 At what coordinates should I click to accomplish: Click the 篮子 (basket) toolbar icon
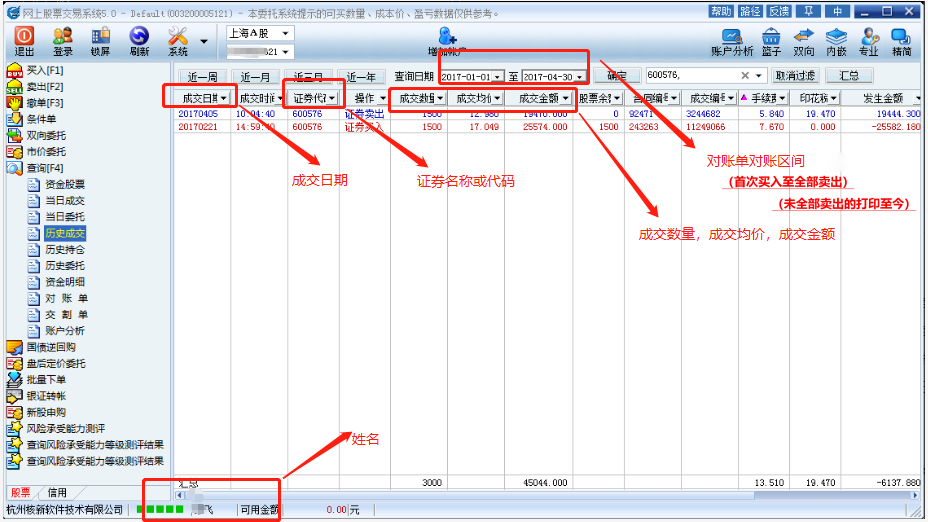771,41
